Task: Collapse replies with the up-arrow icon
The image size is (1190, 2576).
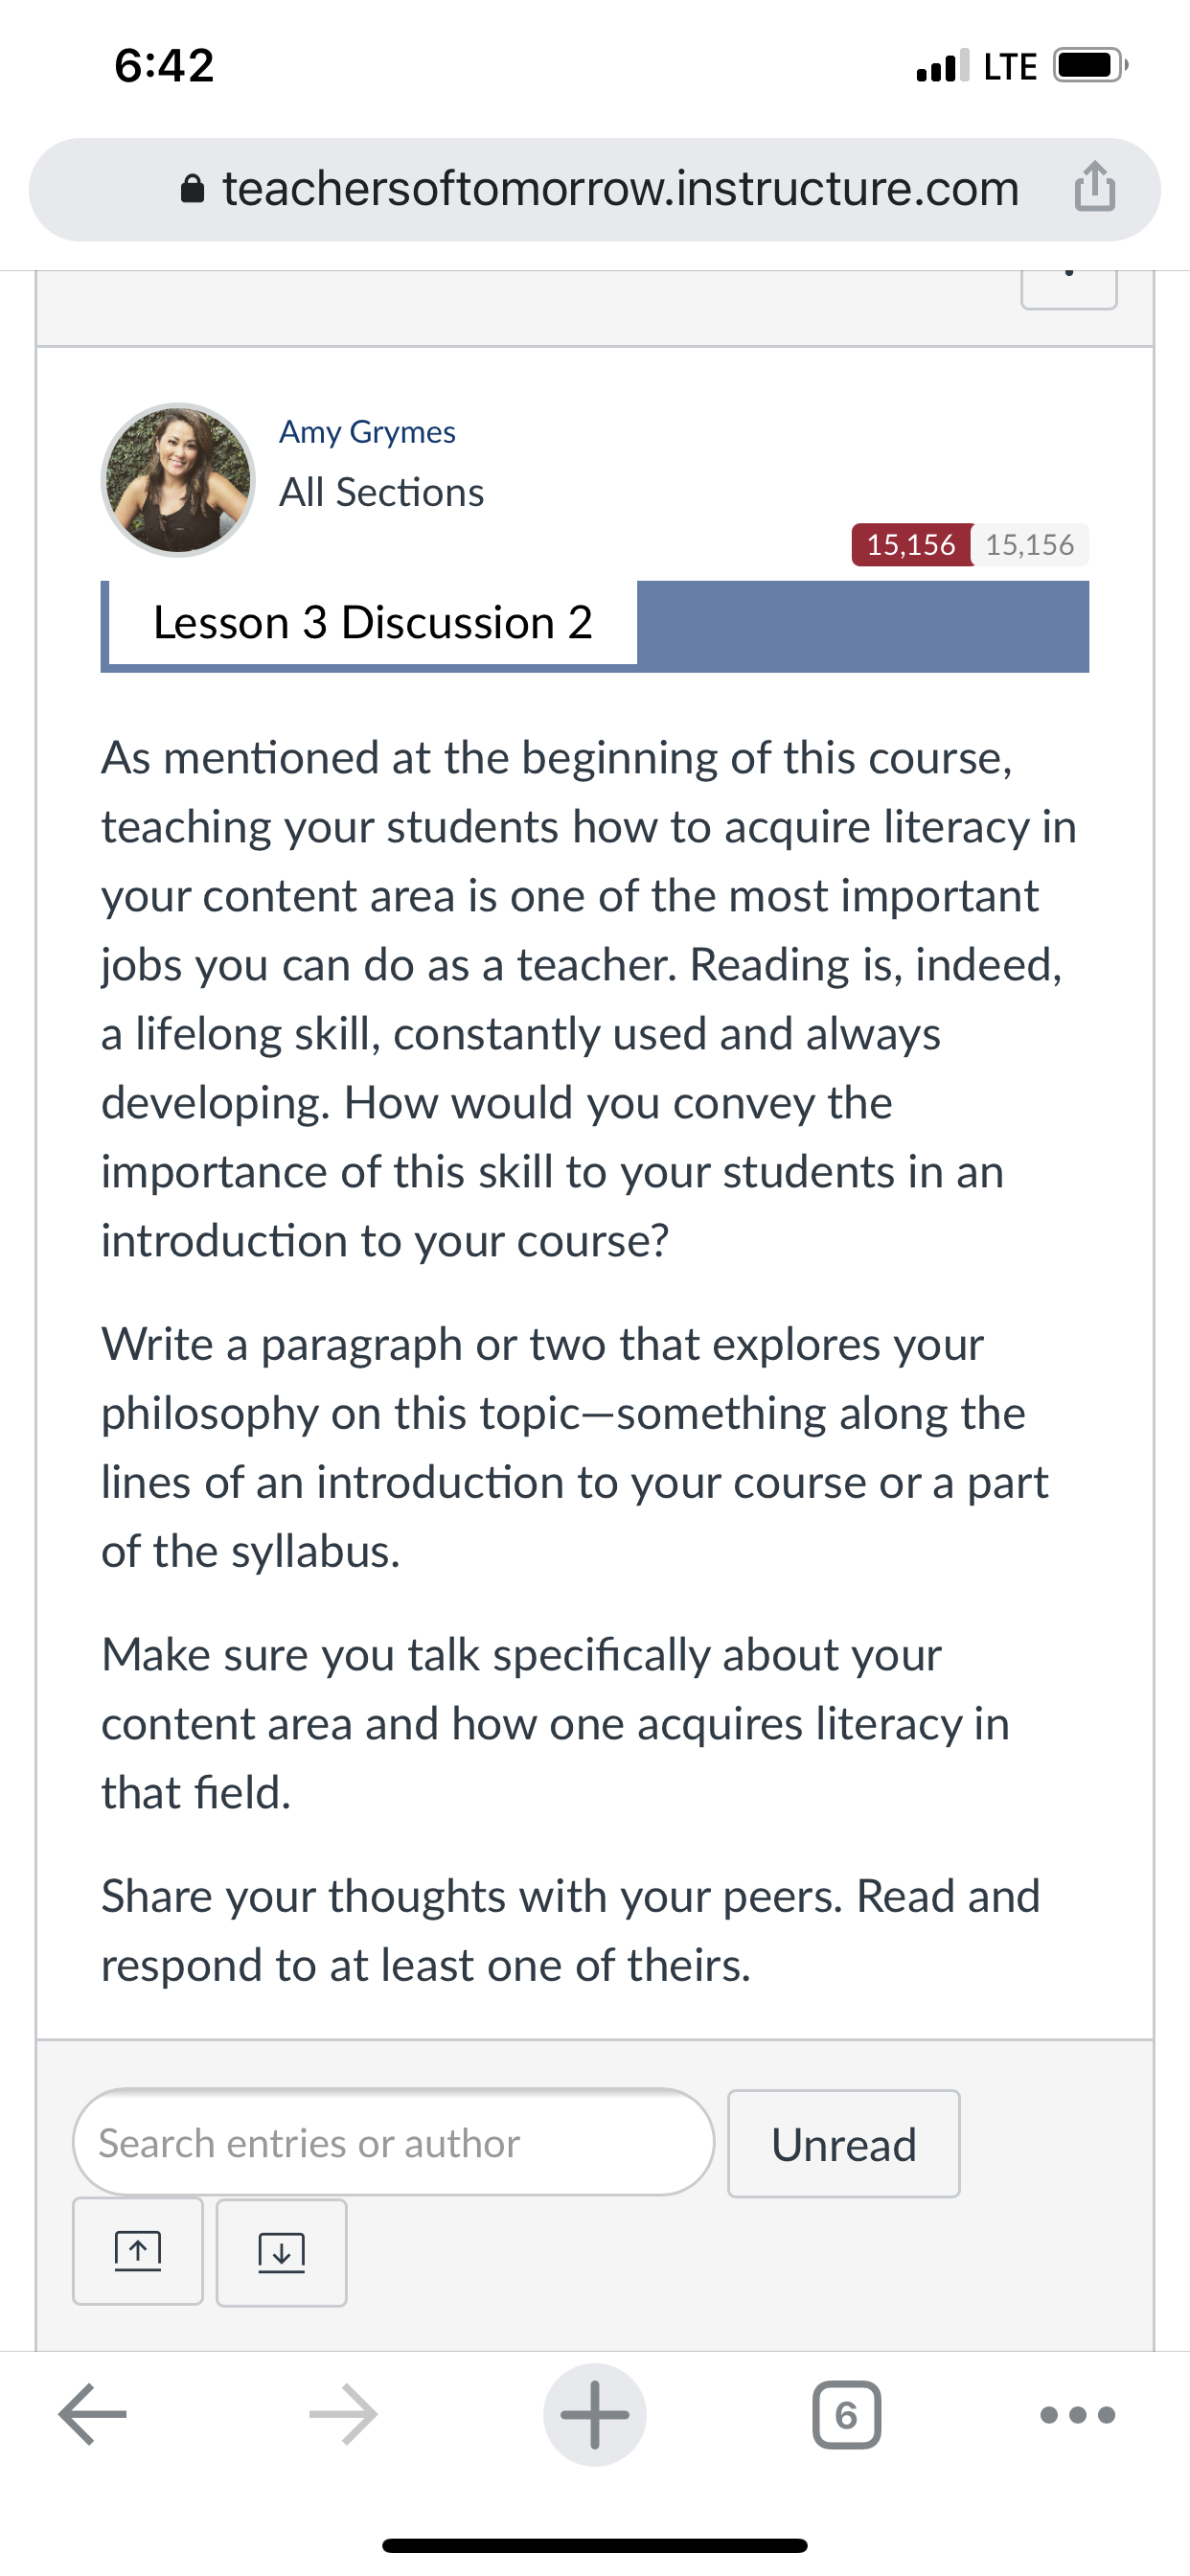Action: (x=138, y=2252)
